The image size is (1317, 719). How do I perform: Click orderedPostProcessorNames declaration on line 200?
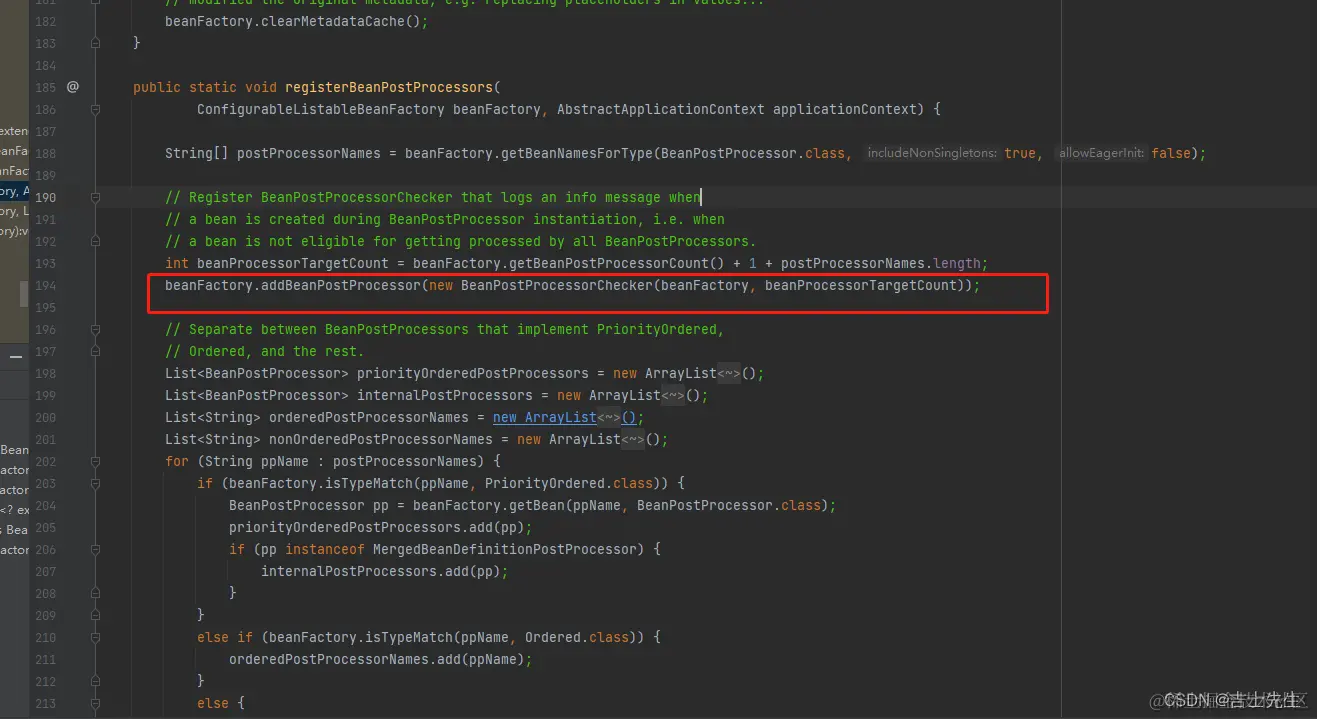[369, 417]
